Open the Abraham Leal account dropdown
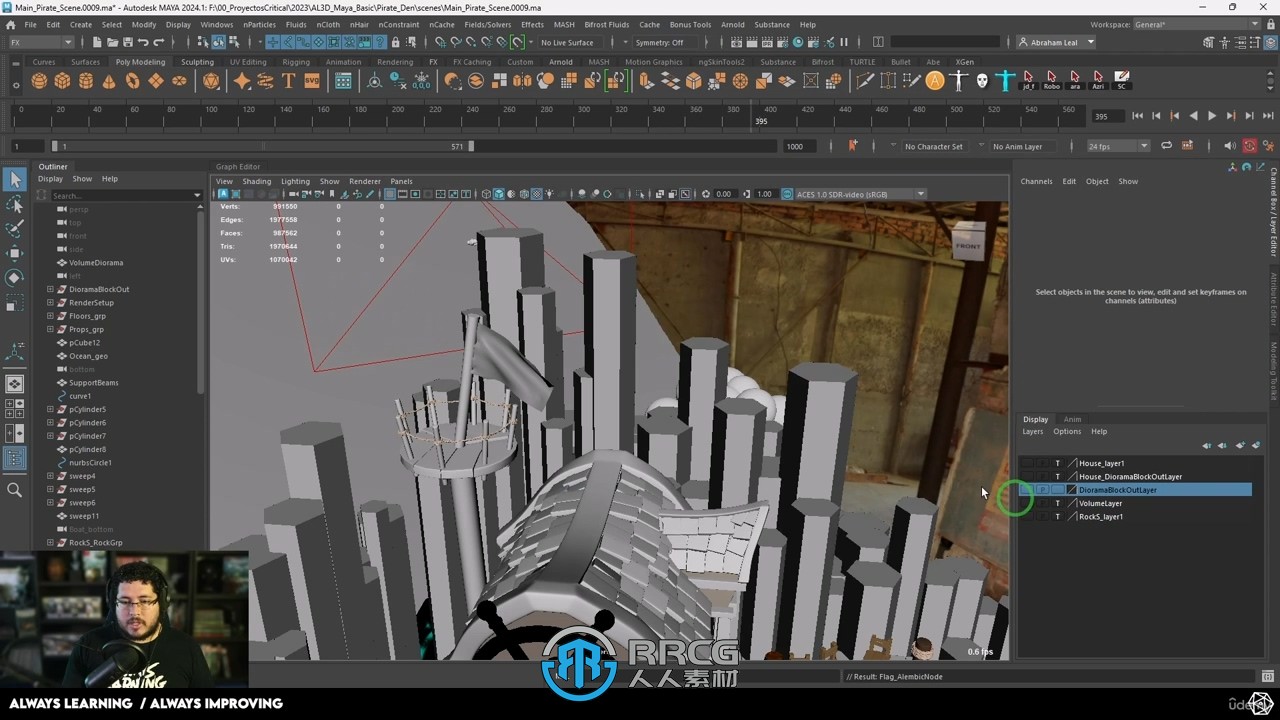This screenshot has width=1280, height=720. point(1056,42)
